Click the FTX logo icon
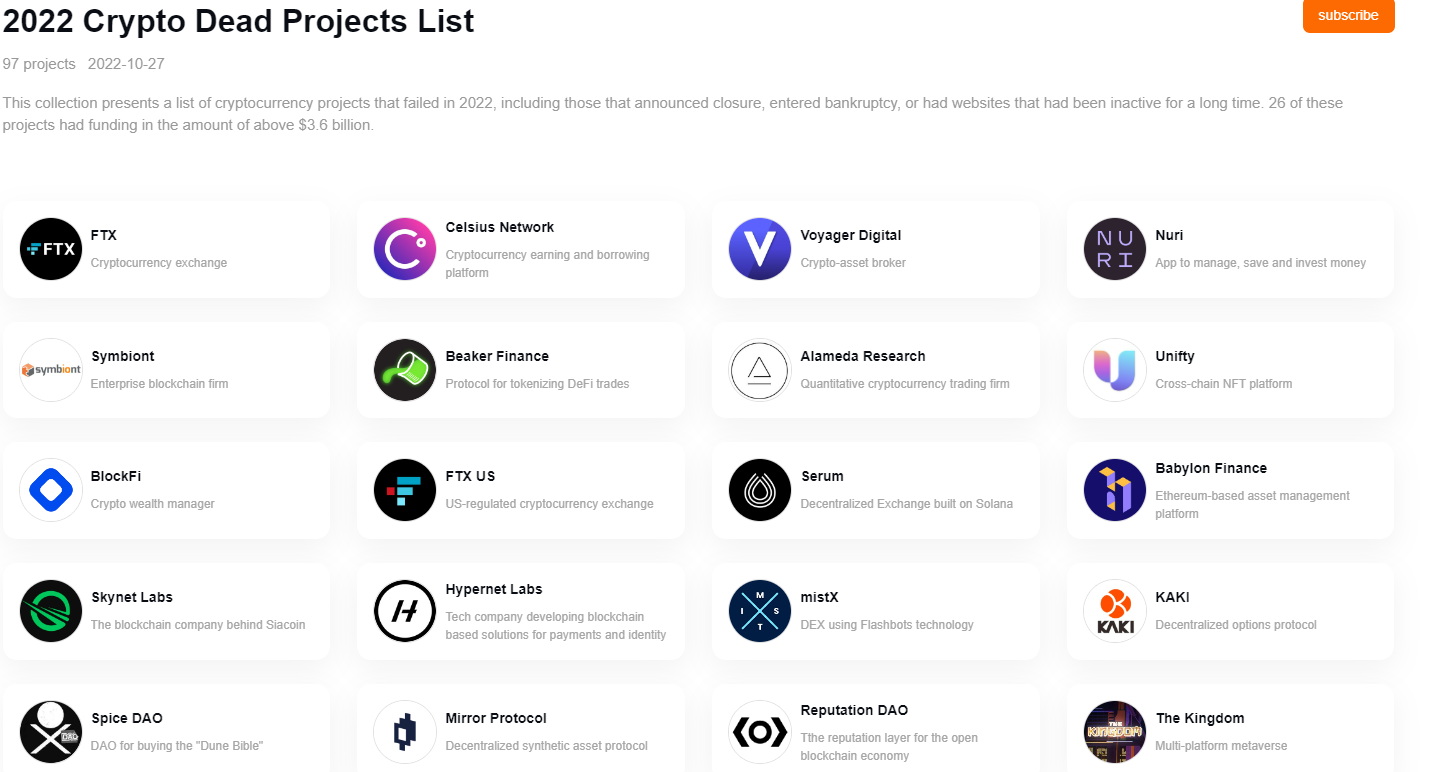The image size is (1445, 772). (x=51, y=249)
